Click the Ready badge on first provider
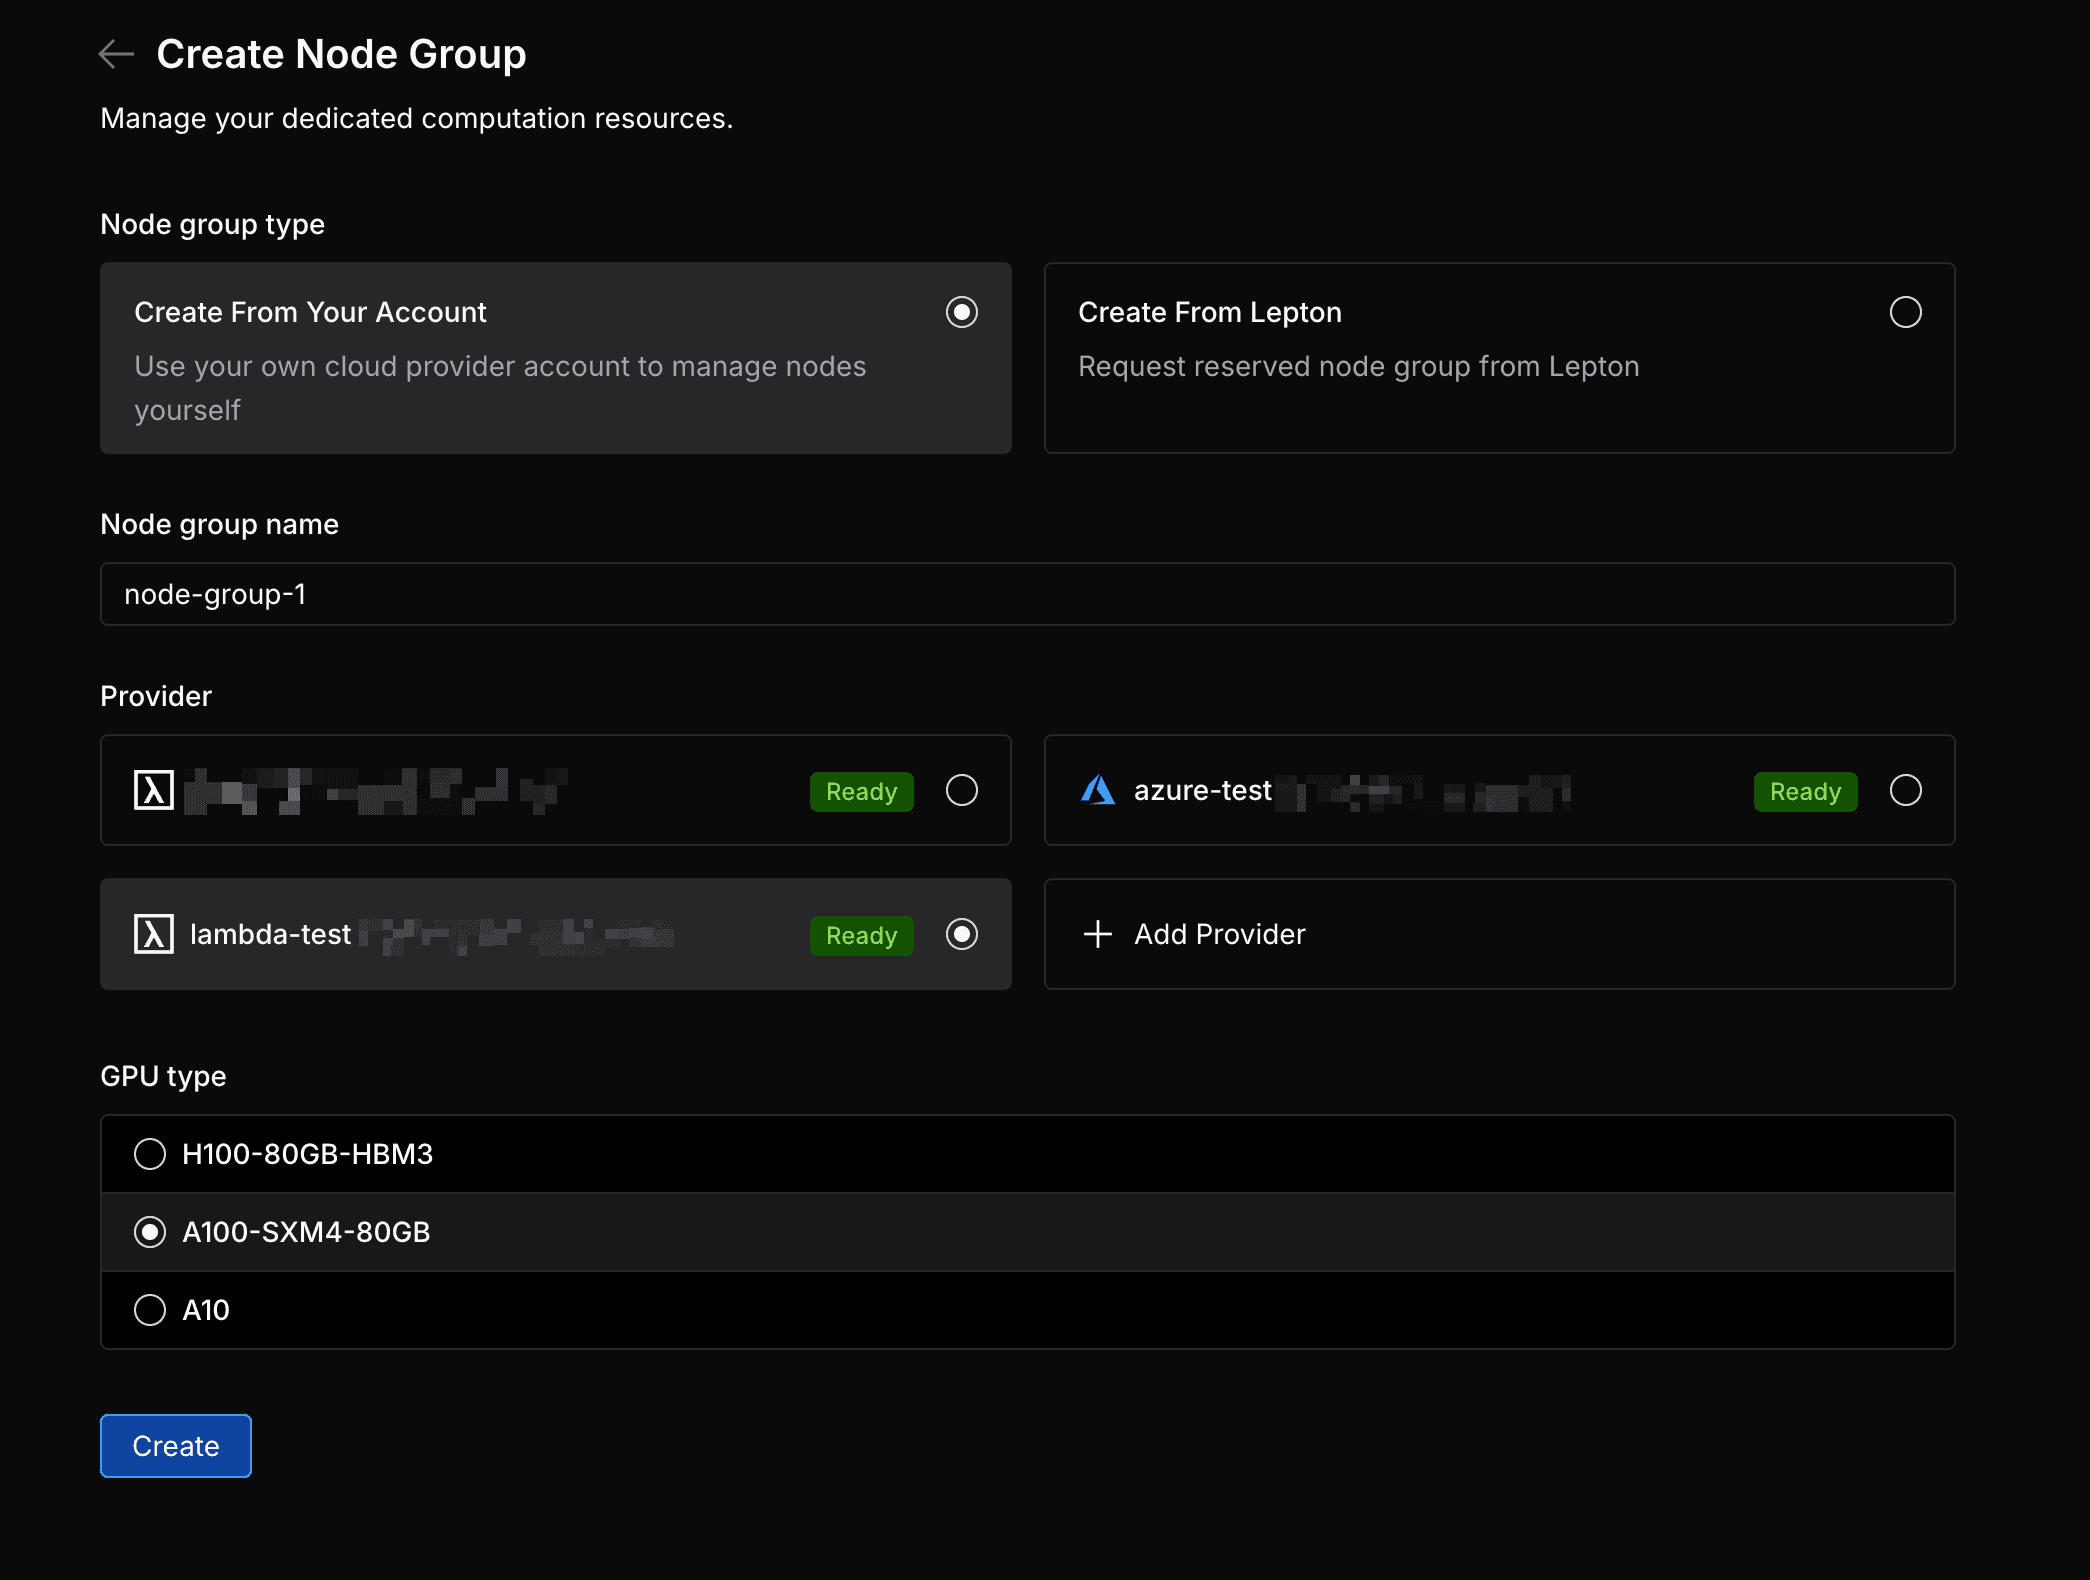Viewport: 2090px width, 1580px height. pos(862,790)
